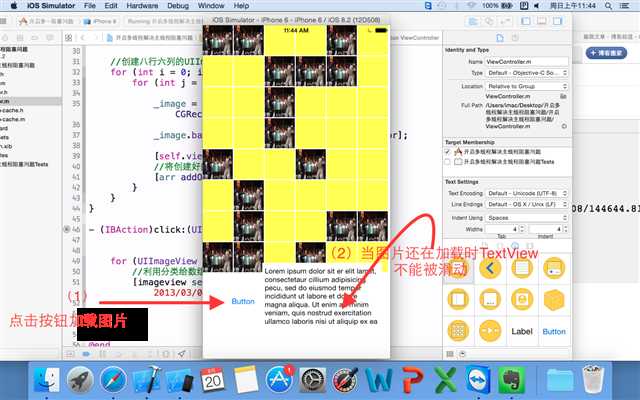Screen dimensions: 640x400
Task: Click the Spotlight search icon in the menu bar
Action: (x=608, y=6)
